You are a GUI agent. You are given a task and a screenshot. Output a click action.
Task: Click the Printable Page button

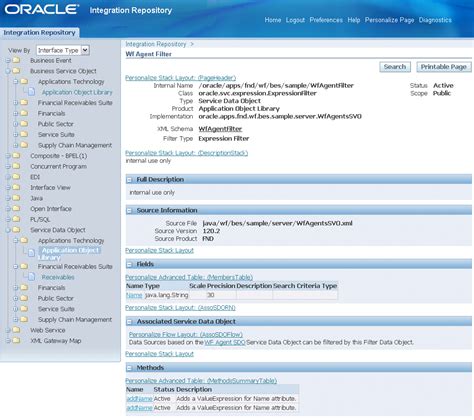(443, 67)
